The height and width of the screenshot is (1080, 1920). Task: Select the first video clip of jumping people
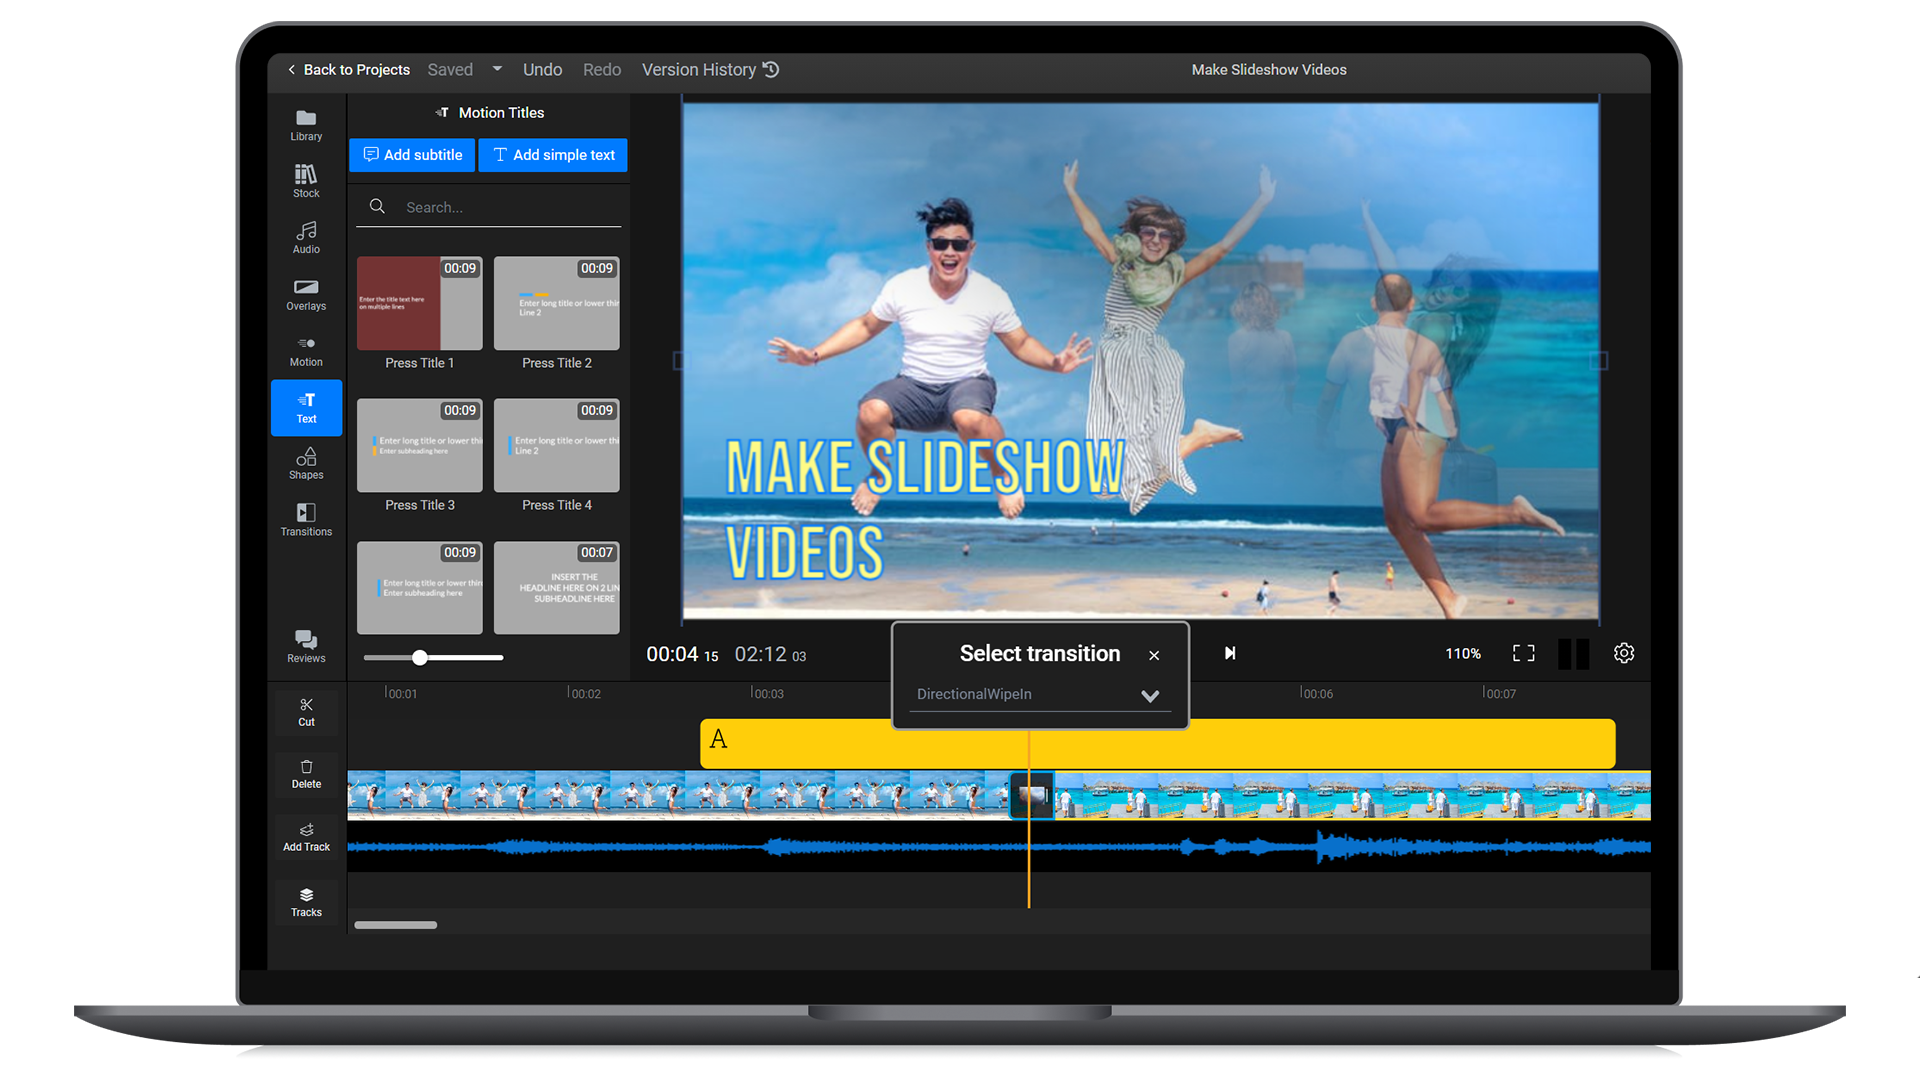click(x=679, y=796)
